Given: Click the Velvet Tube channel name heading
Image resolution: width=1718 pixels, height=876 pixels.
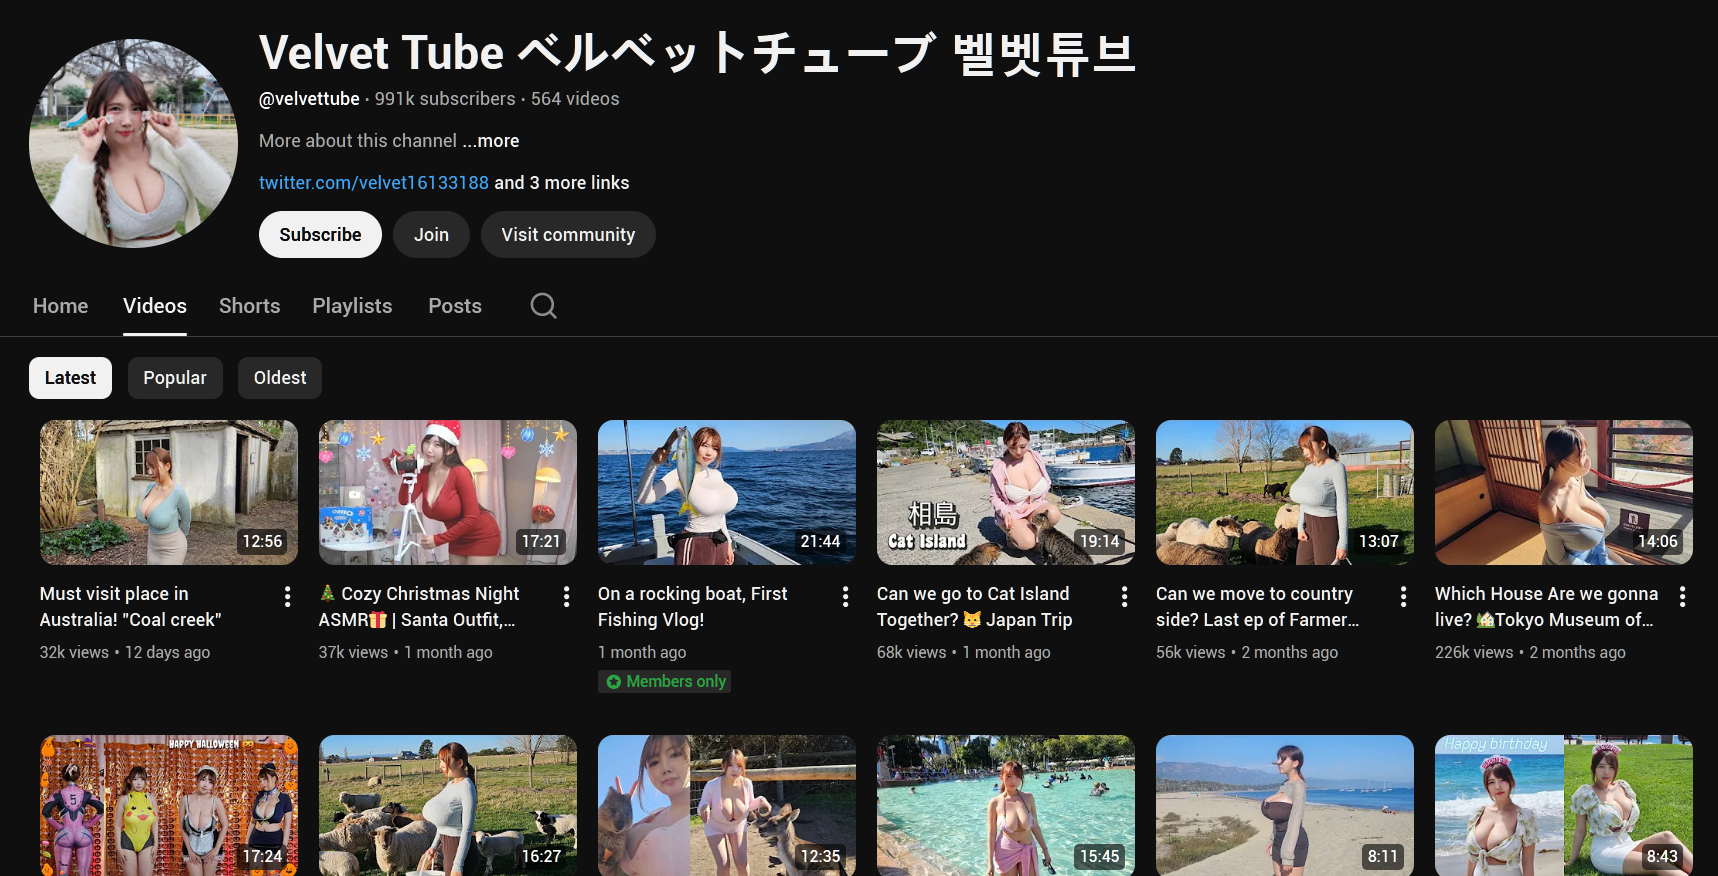Looking at the screenshot, I should click(x=697, y=53).
